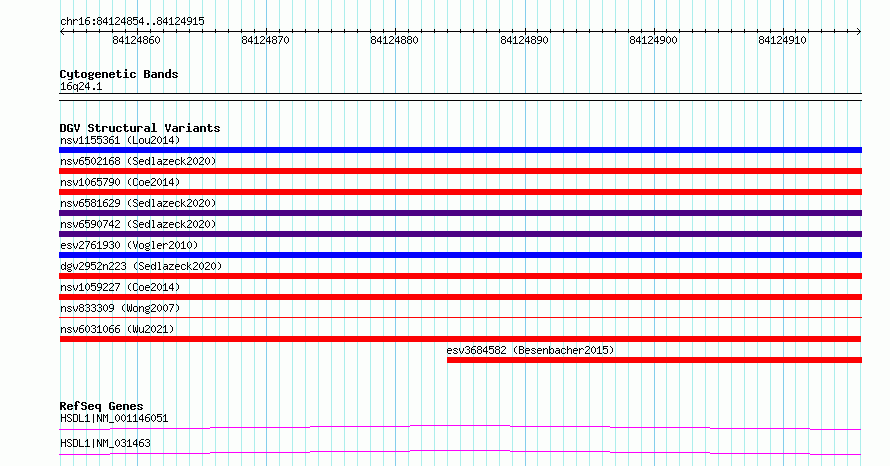This screenshot has width=890, height=466.
Task: Select the HSDL1|NM_001146051 transcript label
Action: coord(114,418)
